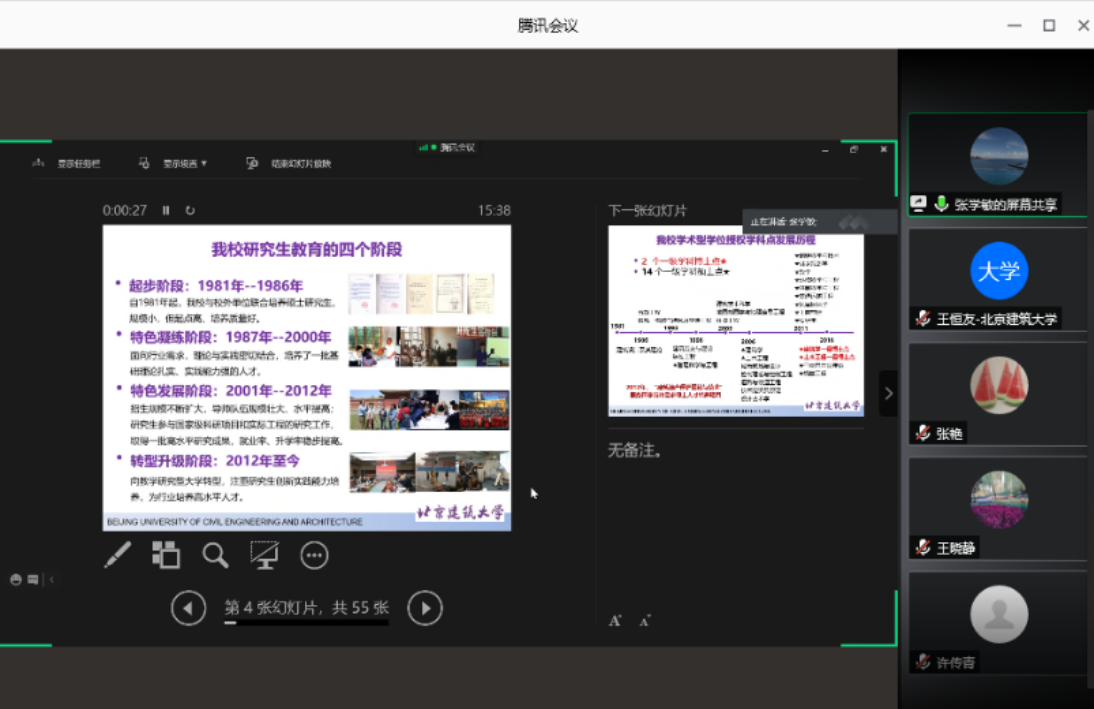
Task: Click the magnifier zoom into slide icon
Action: (215, 555)
